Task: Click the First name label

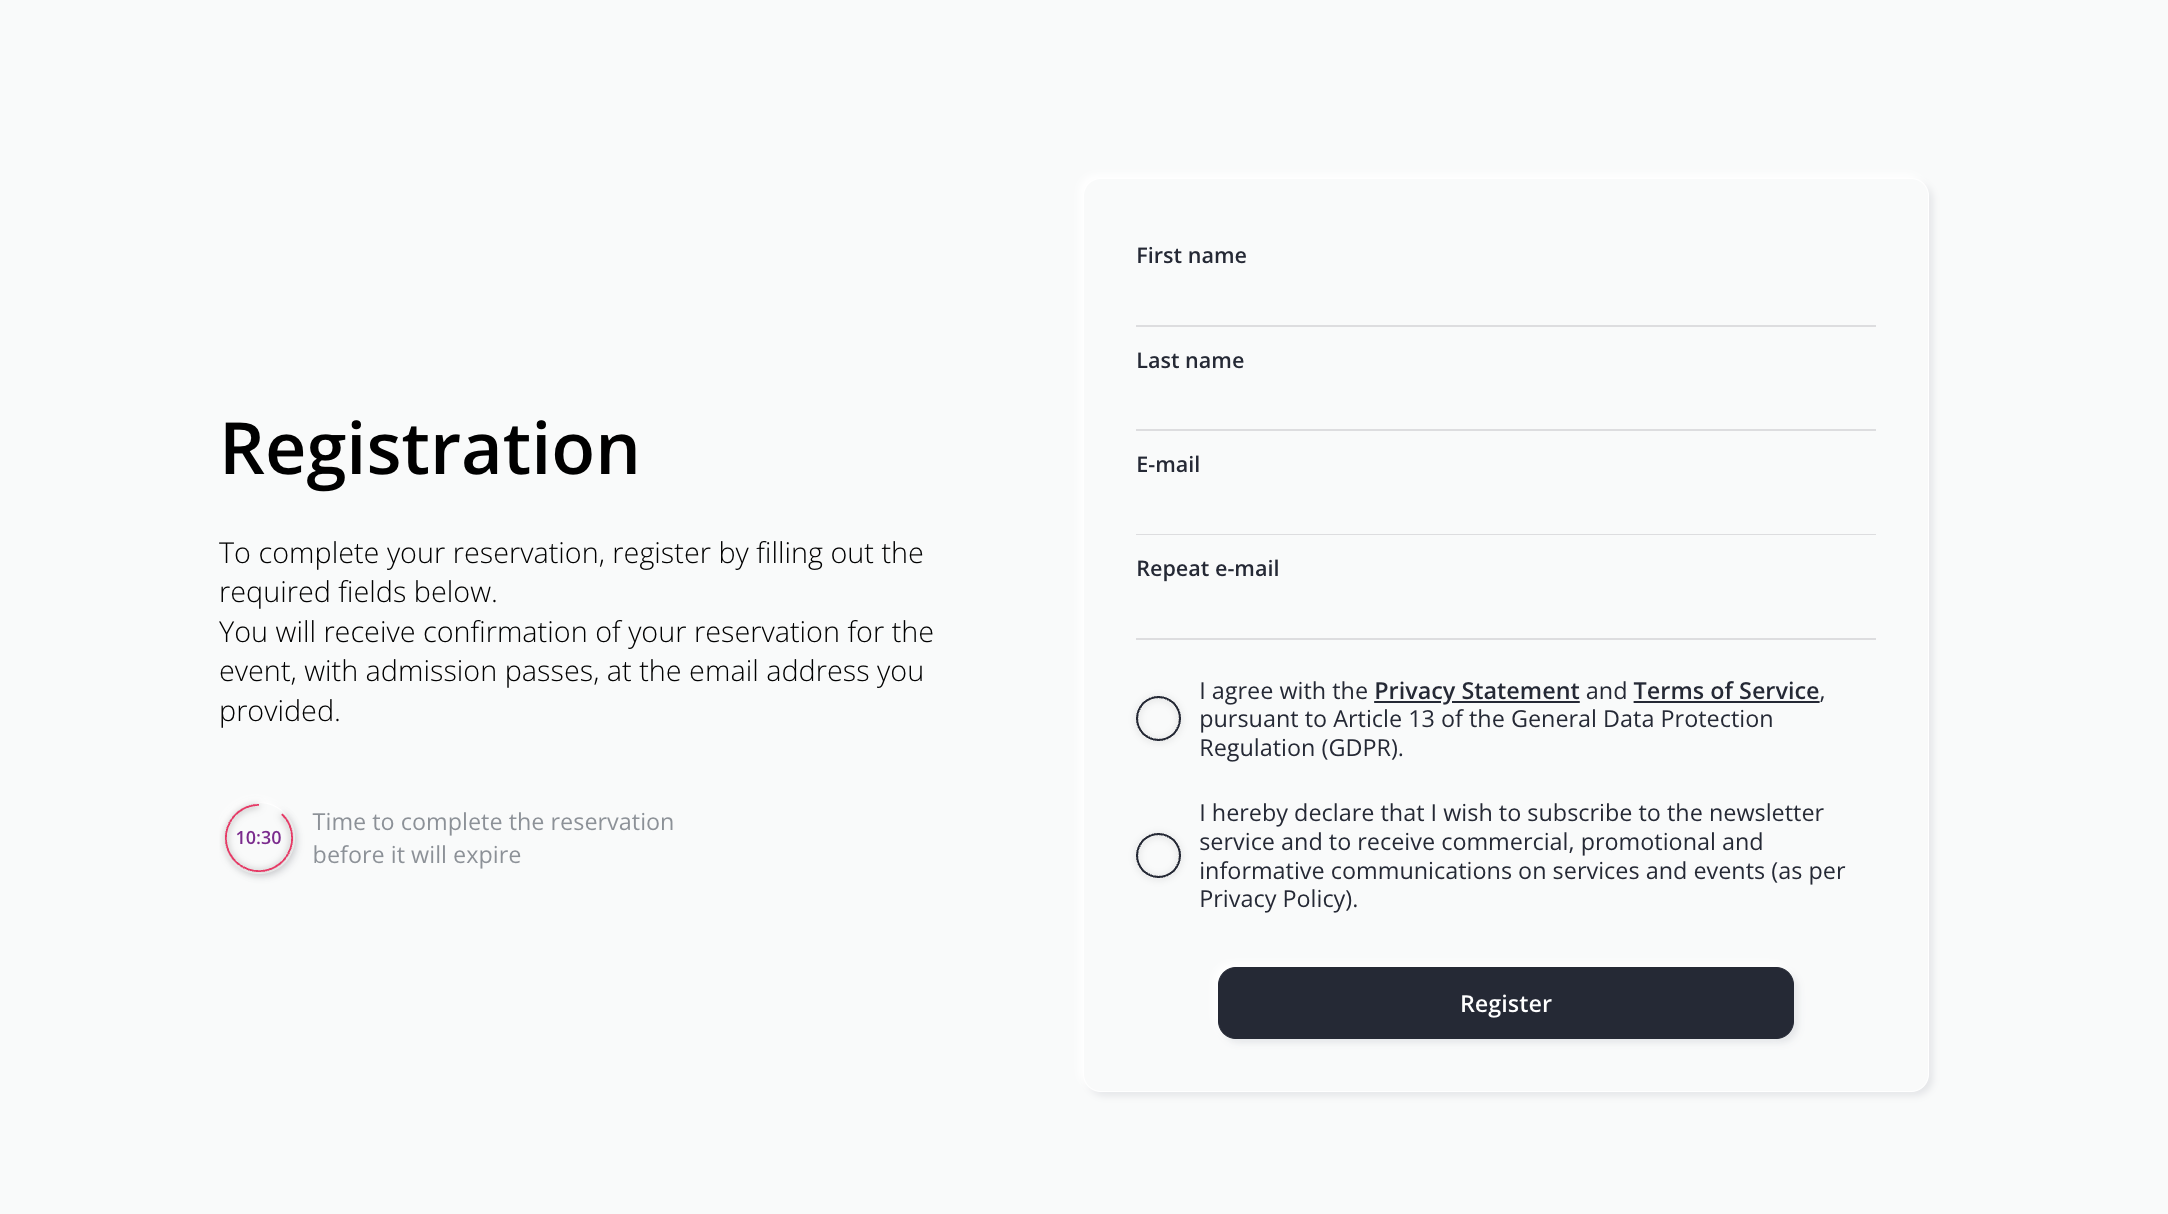Action: coord(1191,255)
